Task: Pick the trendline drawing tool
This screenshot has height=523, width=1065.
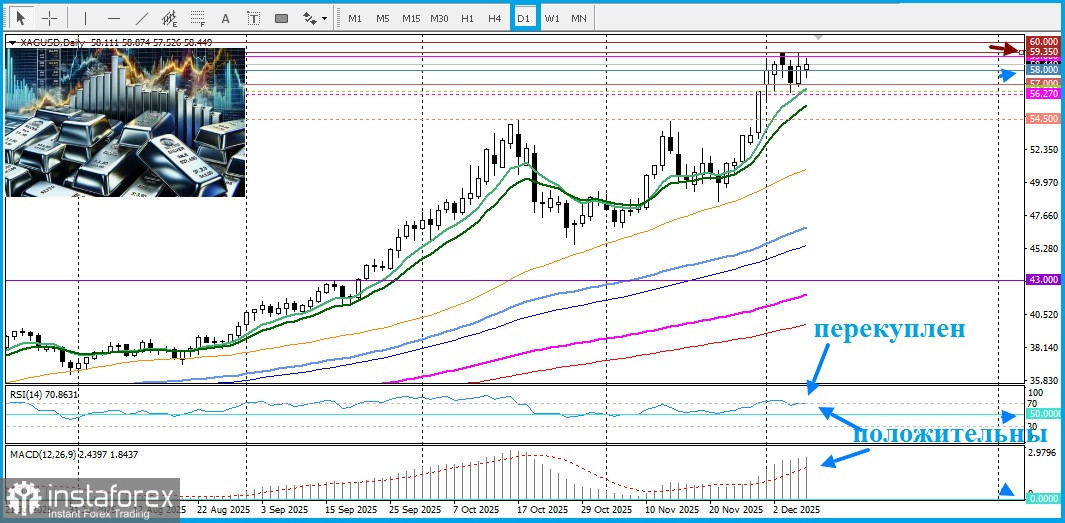Action: (x=142, y=18)
